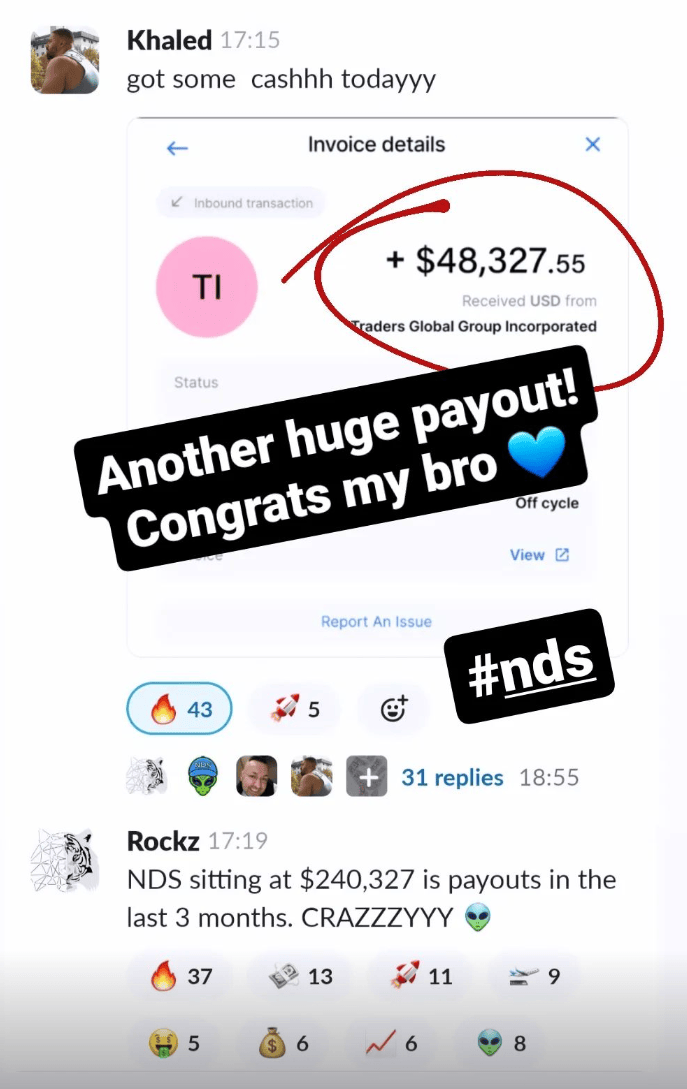Click the alien reaction with 8
Image resolution: width=687 pixels, height=1089 pixels.
(502, 1043)
